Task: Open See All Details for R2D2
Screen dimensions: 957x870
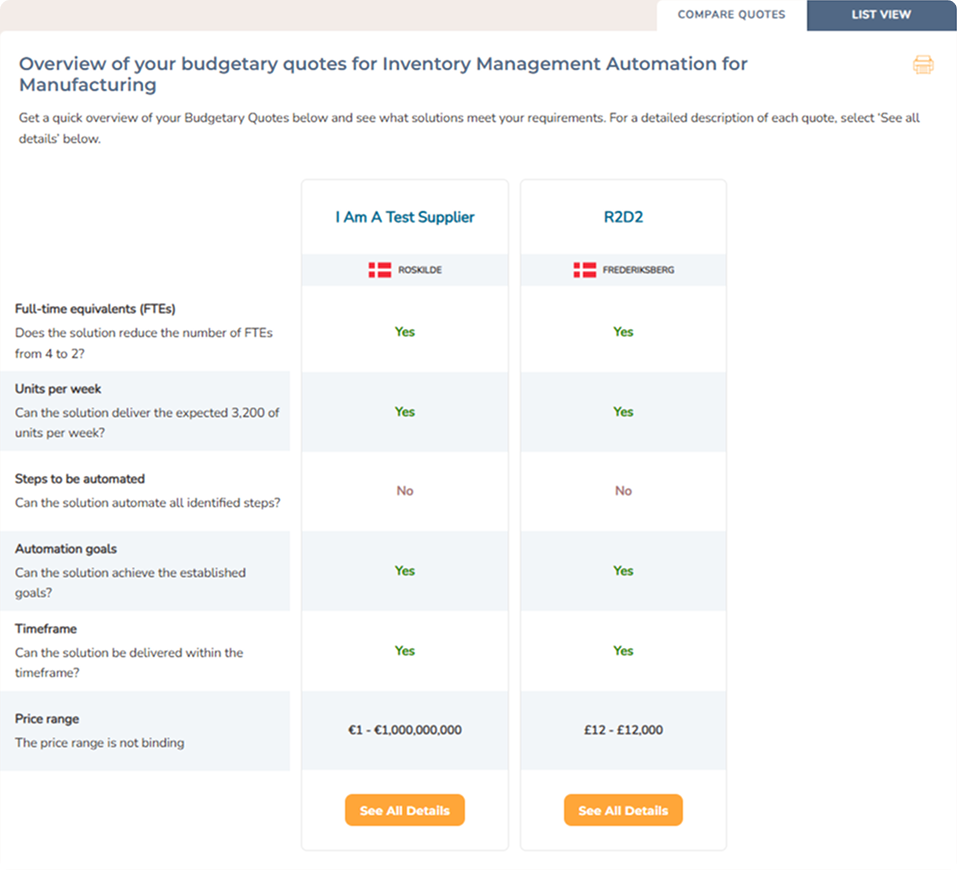Action: tap(623, 810)
